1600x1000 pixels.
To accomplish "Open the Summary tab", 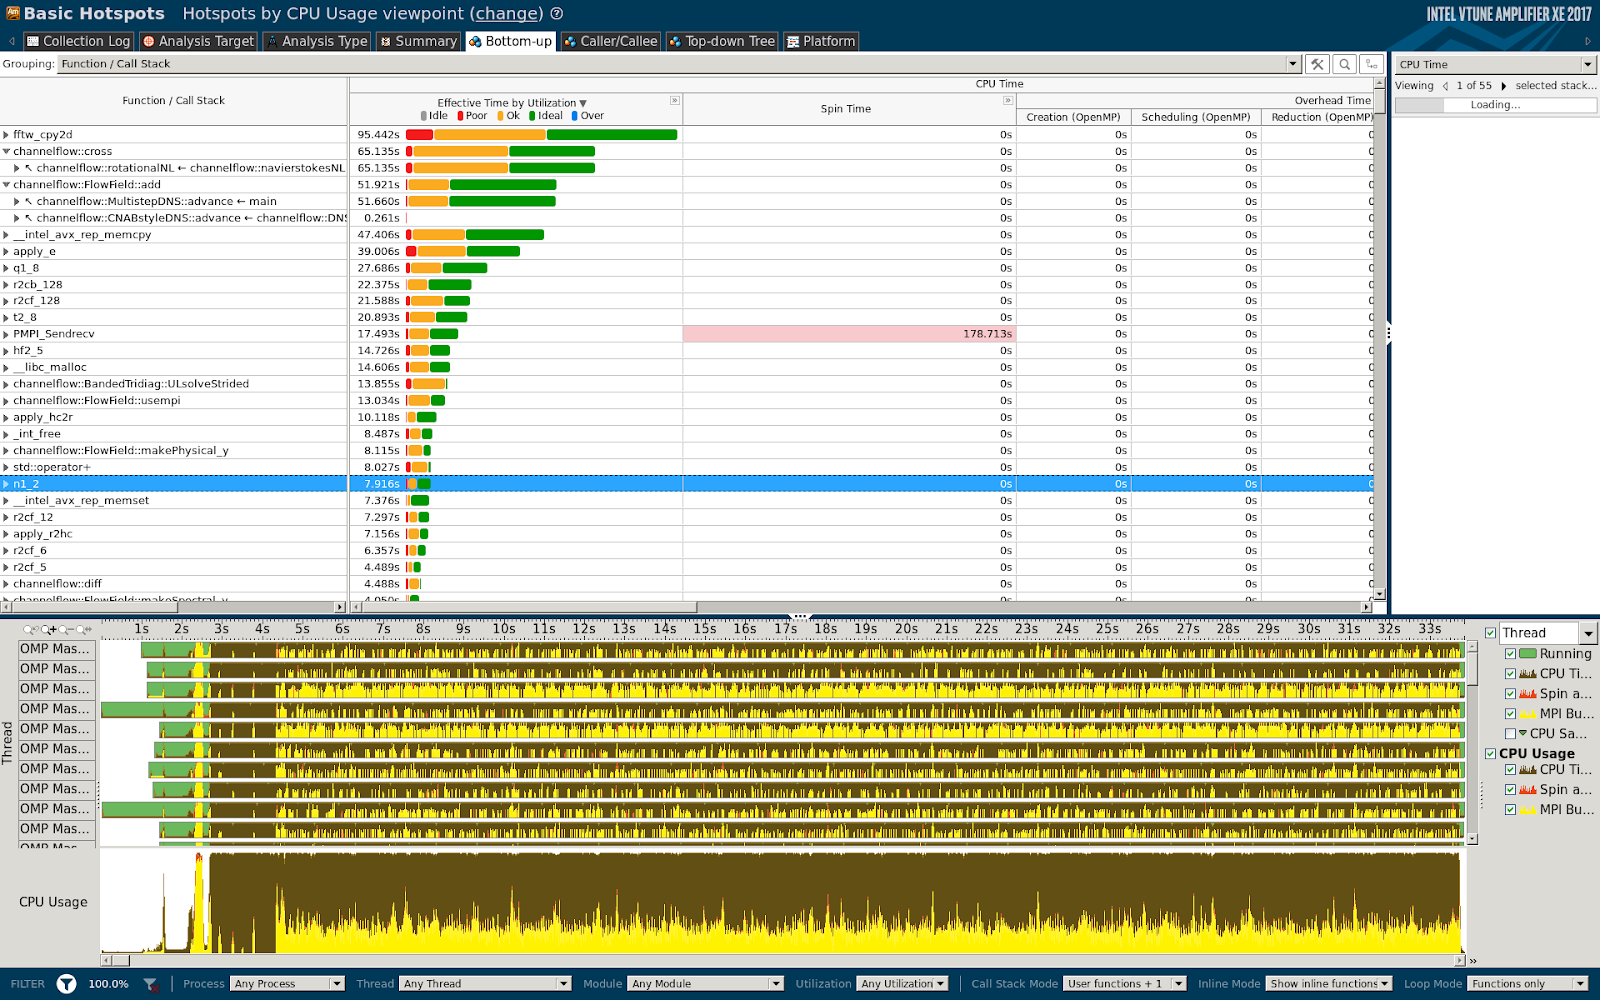I will [x=418, y=41].
